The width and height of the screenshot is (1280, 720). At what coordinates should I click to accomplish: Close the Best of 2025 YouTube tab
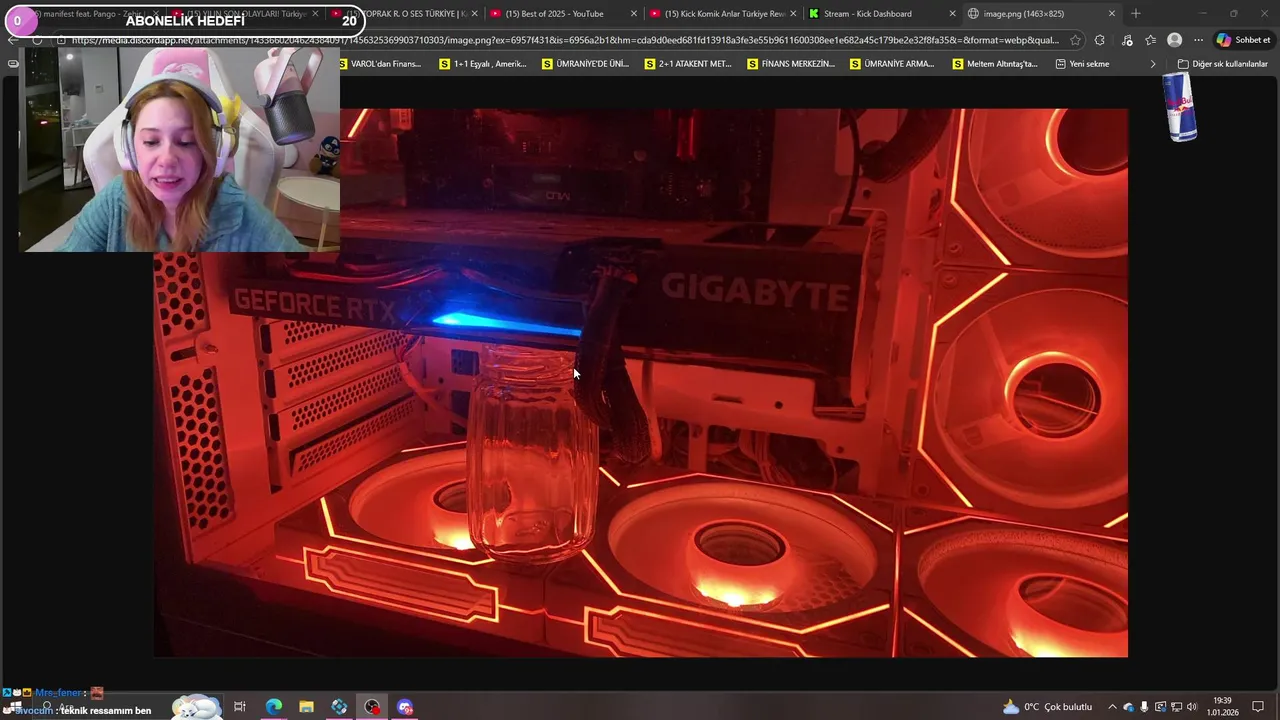coord(633,14)
